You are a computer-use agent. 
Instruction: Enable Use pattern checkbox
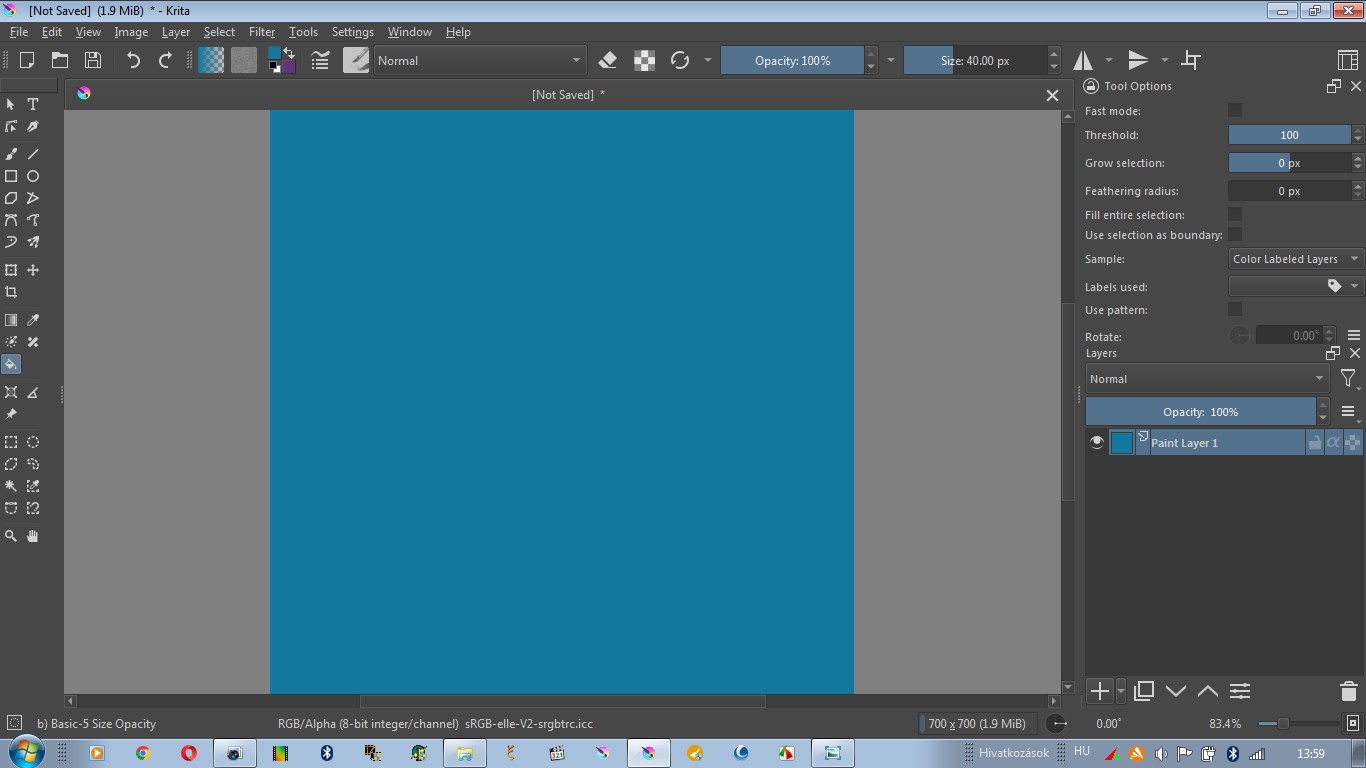1235,309
